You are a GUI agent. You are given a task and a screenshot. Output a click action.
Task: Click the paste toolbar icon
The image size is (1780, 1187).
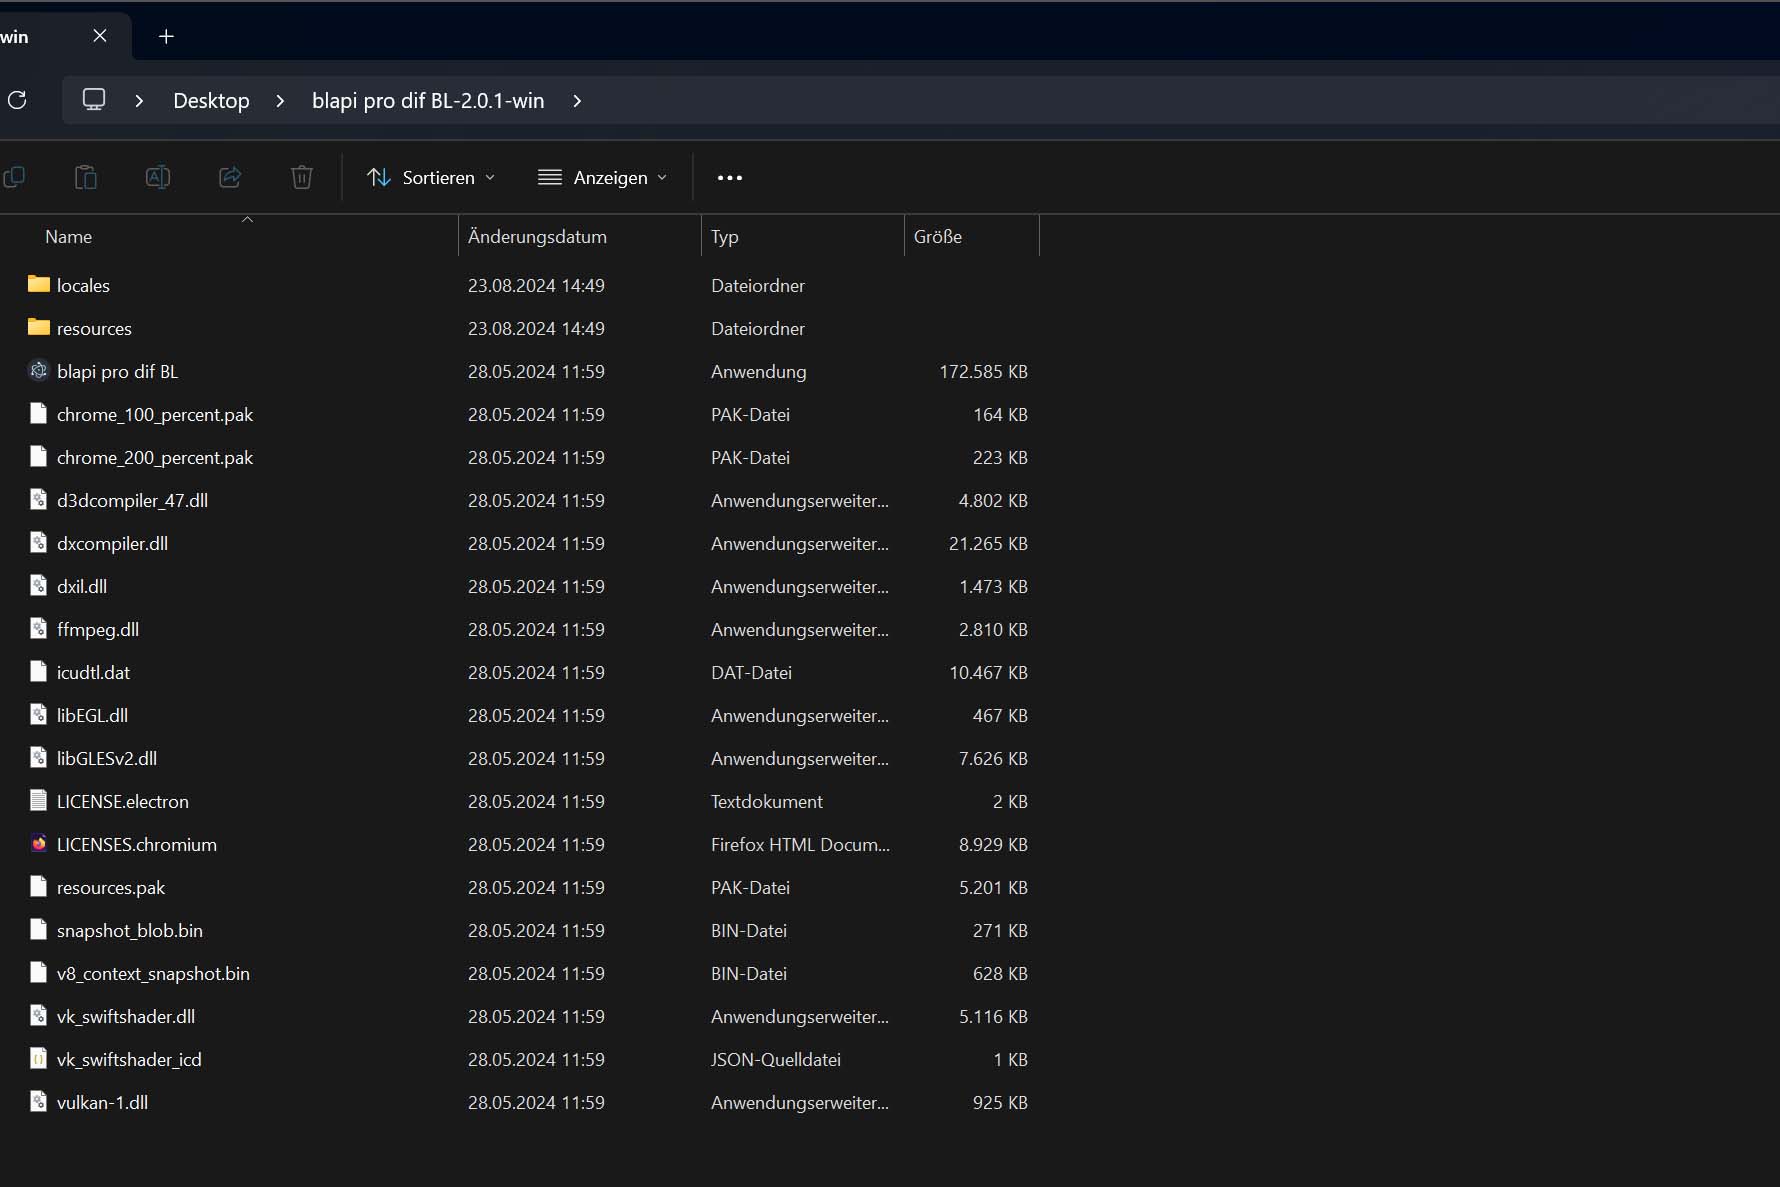pos(86,177)
